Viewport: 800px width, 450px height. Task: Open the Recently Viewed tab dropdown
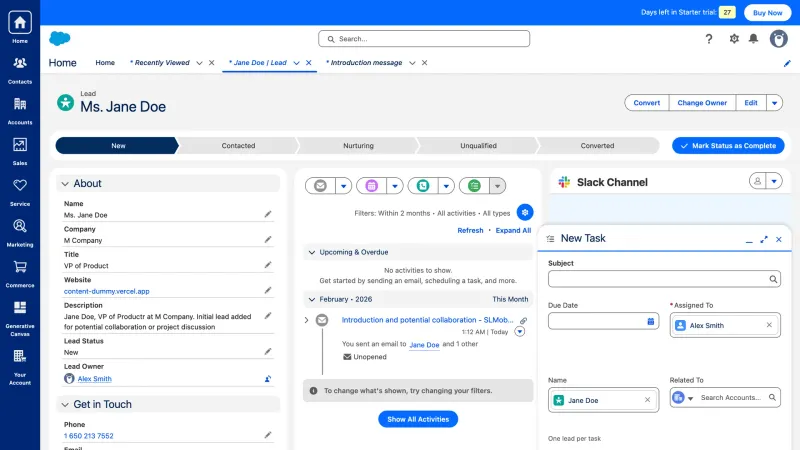pos(199,63)
